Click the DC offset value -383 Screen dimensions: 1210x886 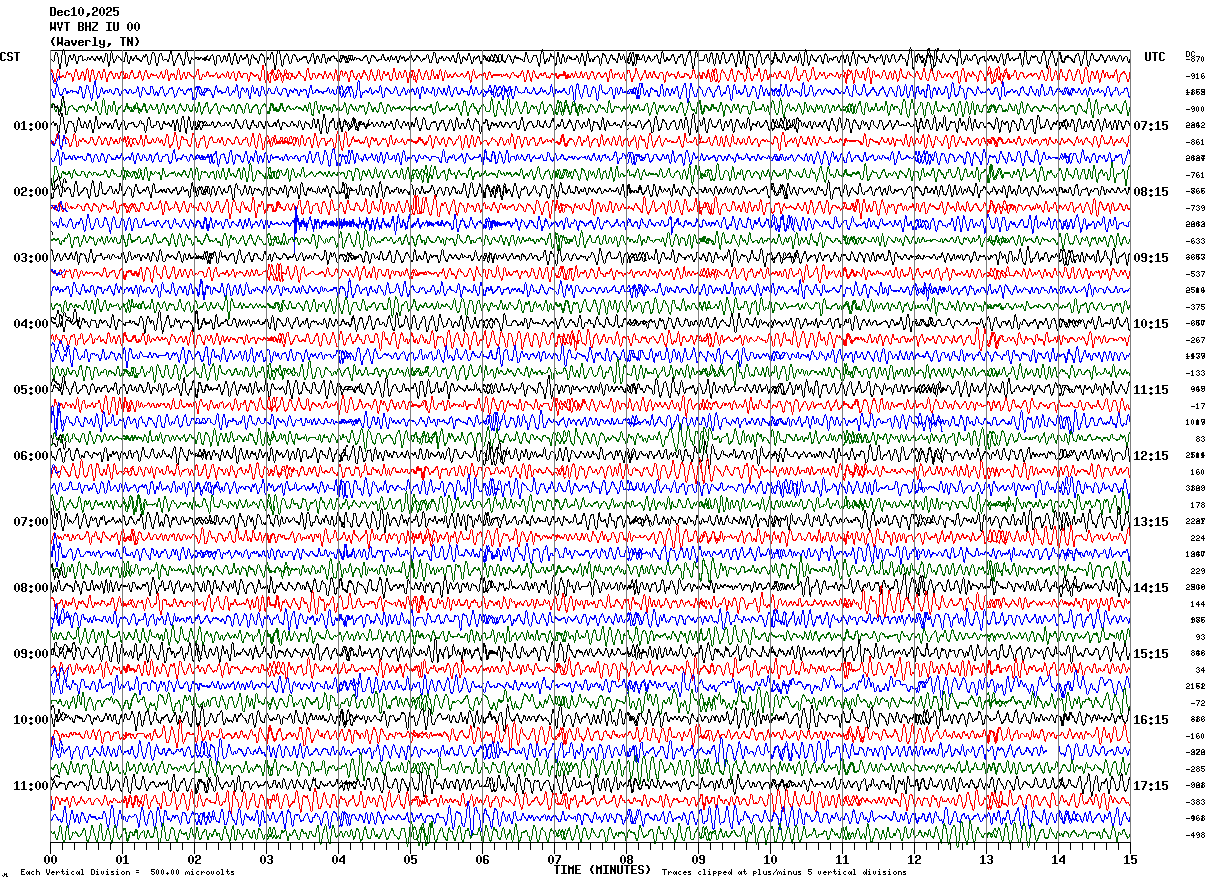coord(1195,802)
